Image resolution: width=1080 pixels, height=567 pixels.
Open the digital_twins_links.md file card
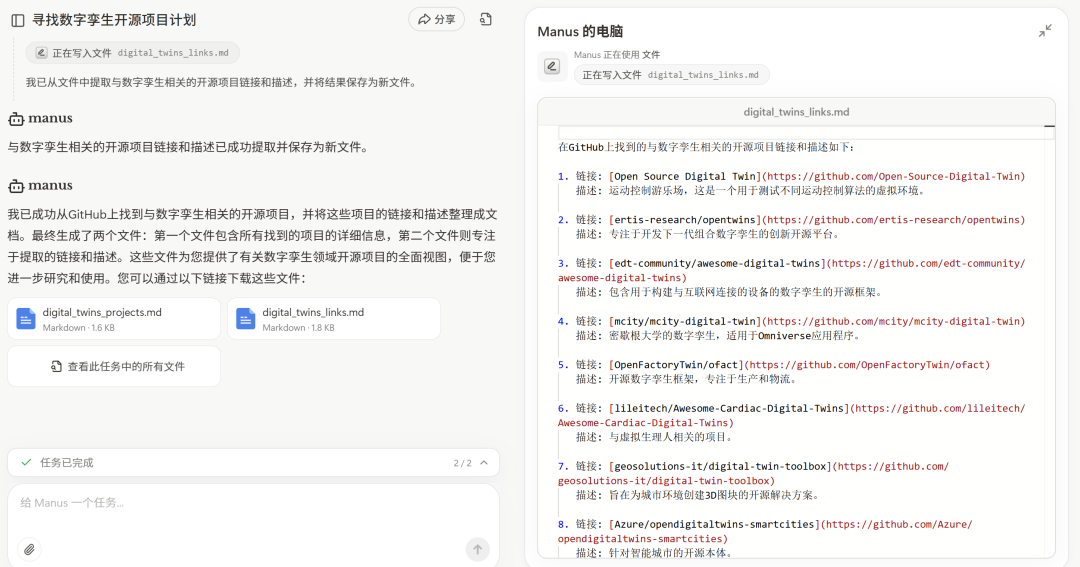point(334,319)
